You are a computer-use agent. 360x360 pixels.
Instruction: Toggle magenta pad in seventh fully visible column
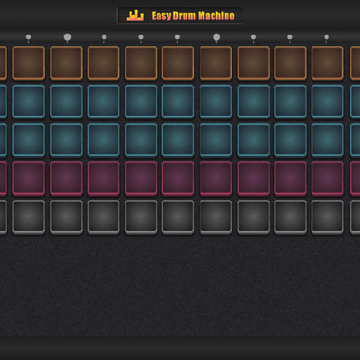pyautogui.click(x=254, y=178)
